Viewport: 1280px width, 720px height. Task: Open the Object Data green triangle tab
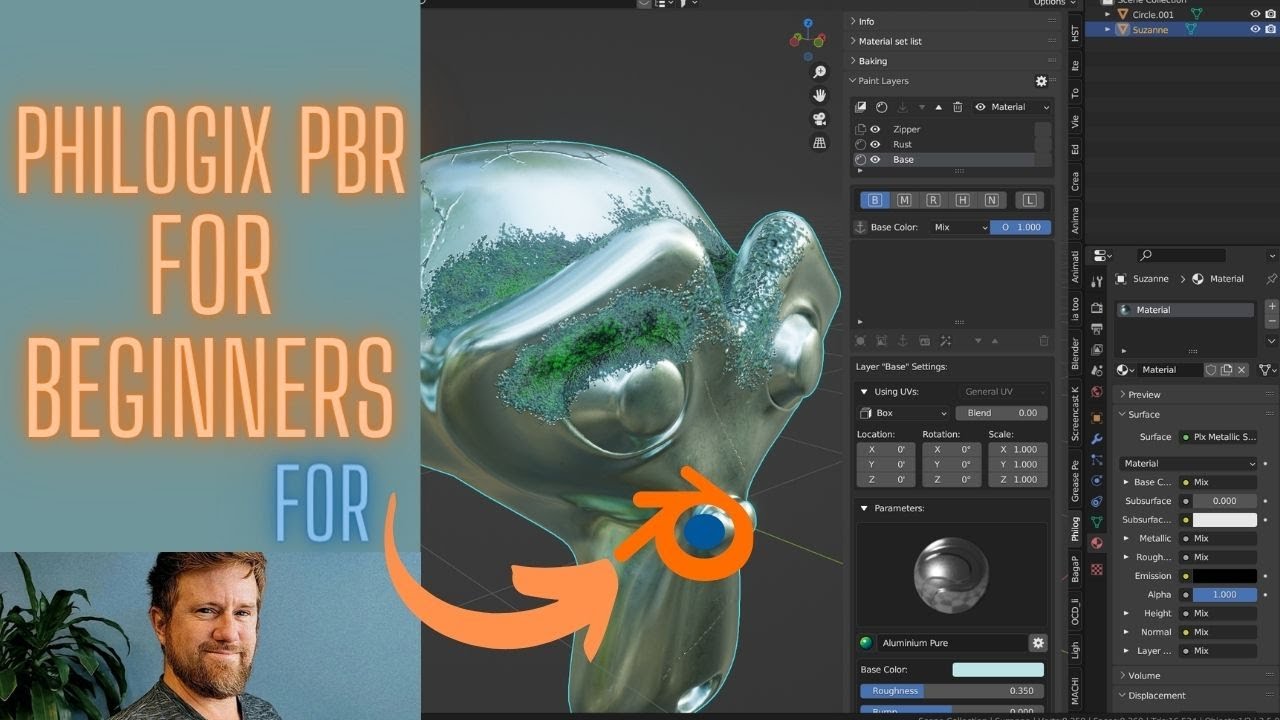1097,522
